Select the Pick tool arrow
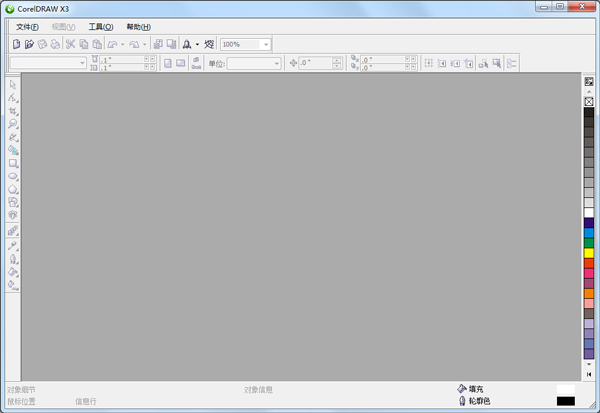 coord(13,85)
